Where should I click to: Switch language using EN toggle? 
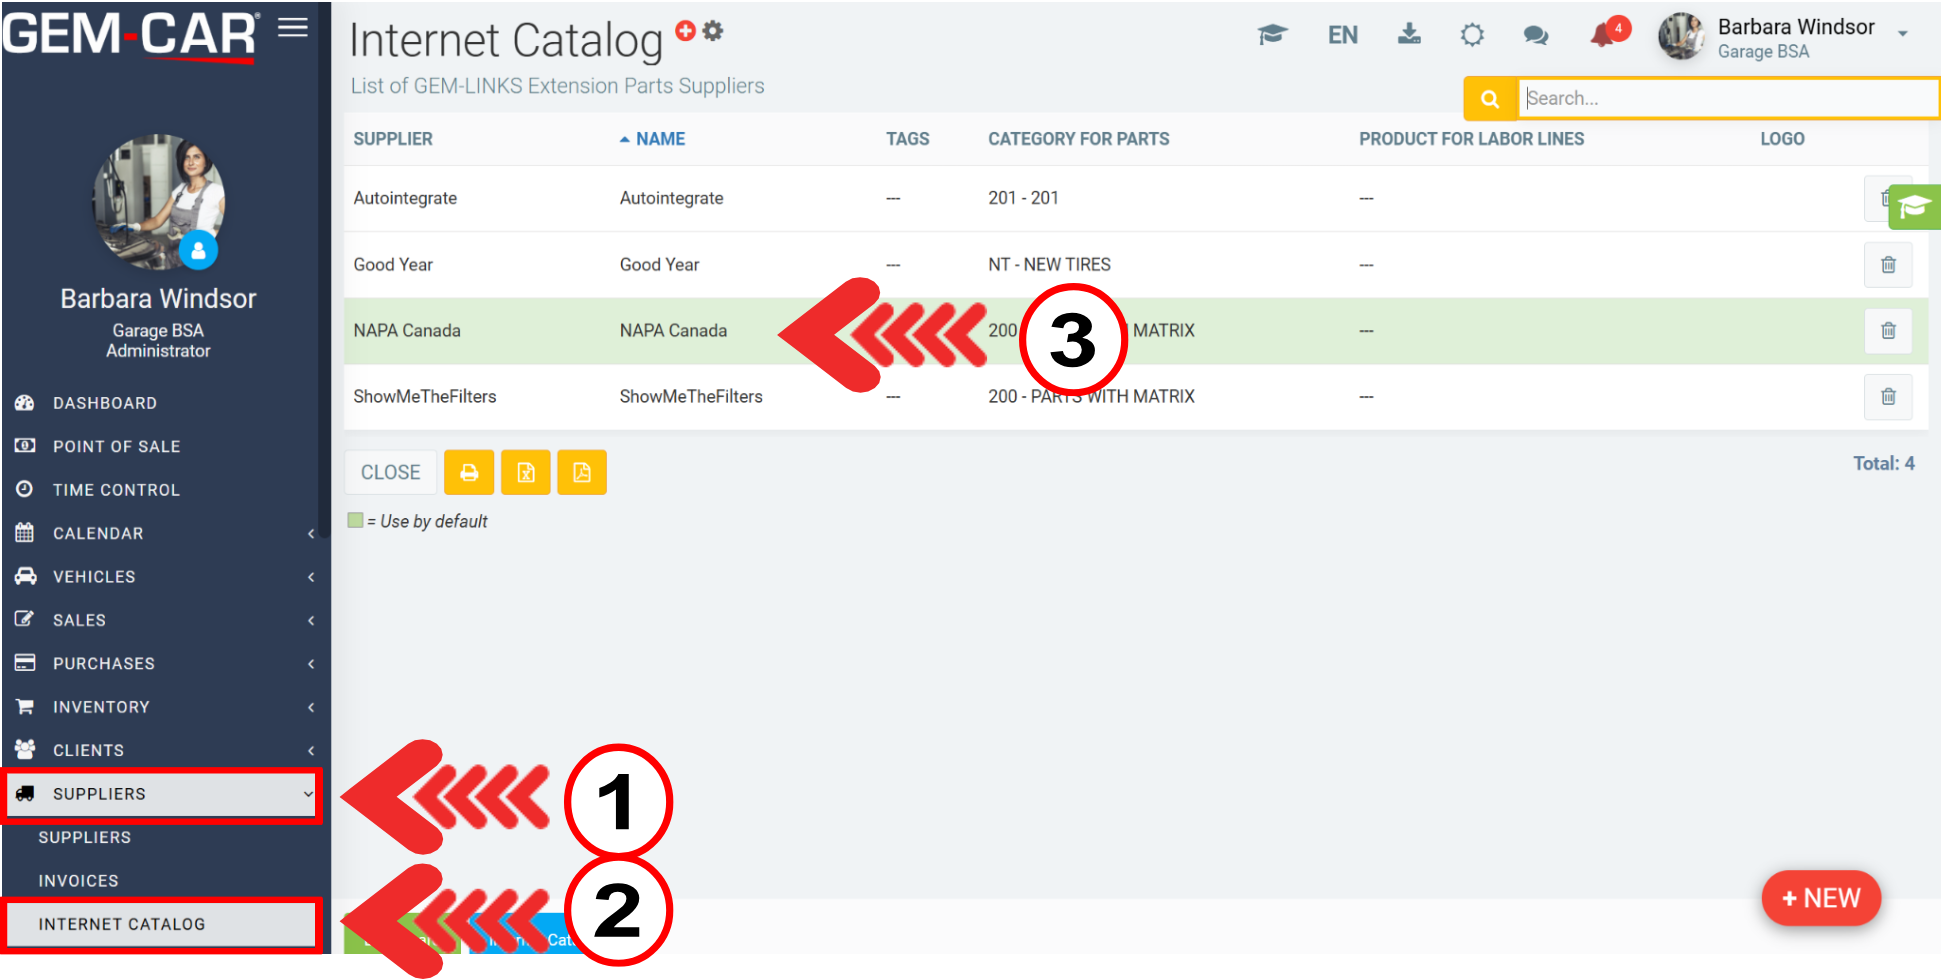[x=1342, y=36]
